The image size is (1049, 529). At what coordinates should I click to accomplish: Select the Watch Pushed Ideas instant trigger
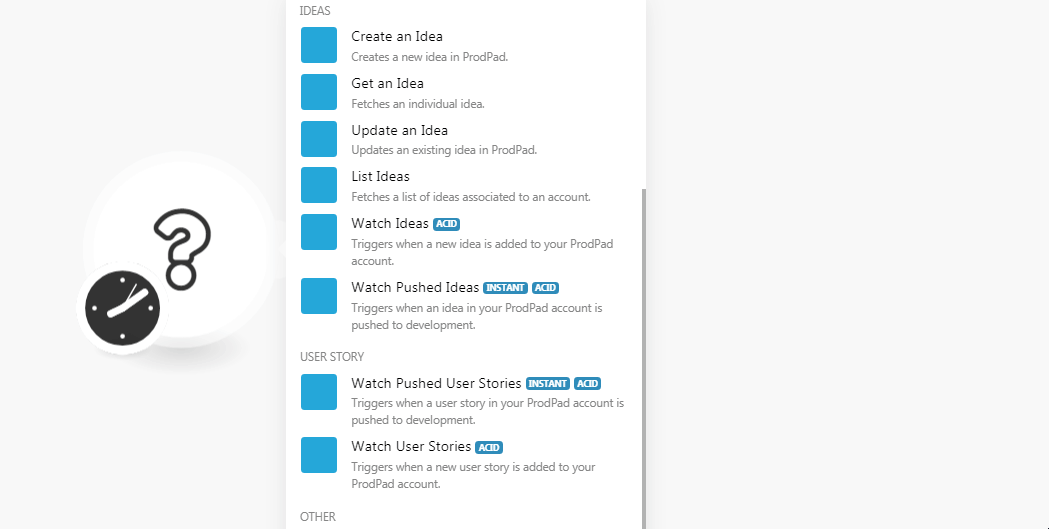[415, 288]
